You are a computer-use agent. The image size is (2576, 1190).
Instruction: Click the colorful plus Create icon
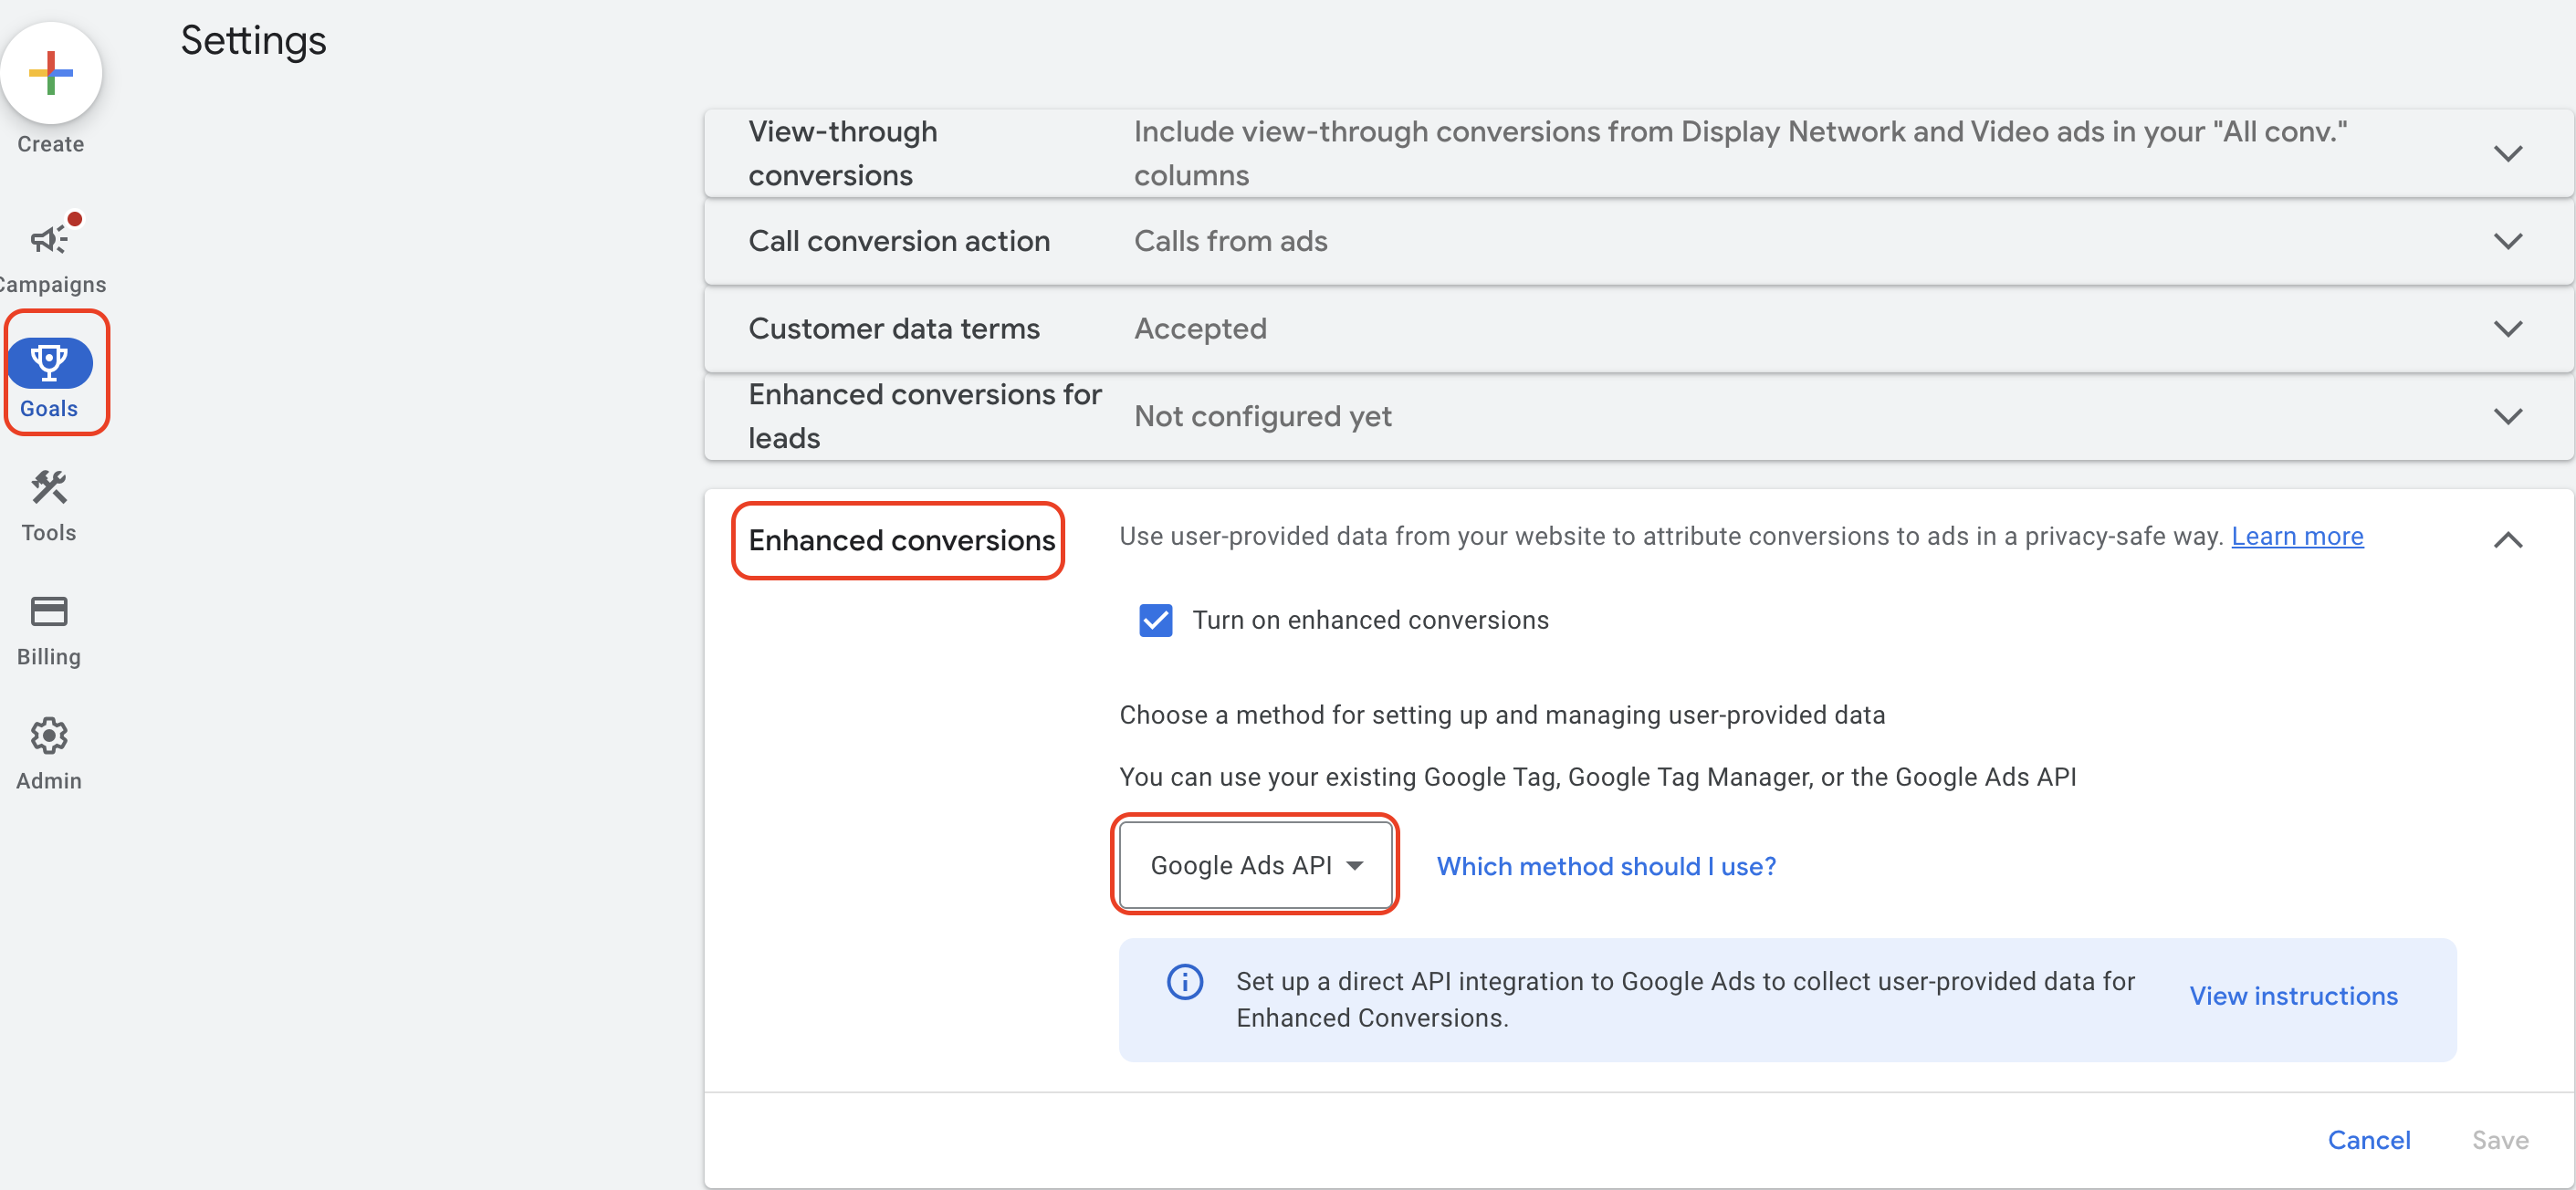tap(51, 73)
